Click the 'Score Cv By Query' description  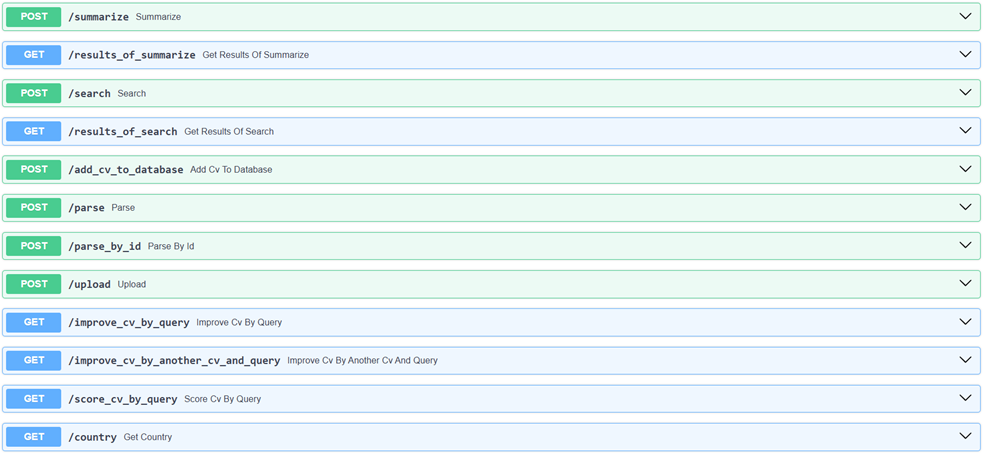pos(223,399)
